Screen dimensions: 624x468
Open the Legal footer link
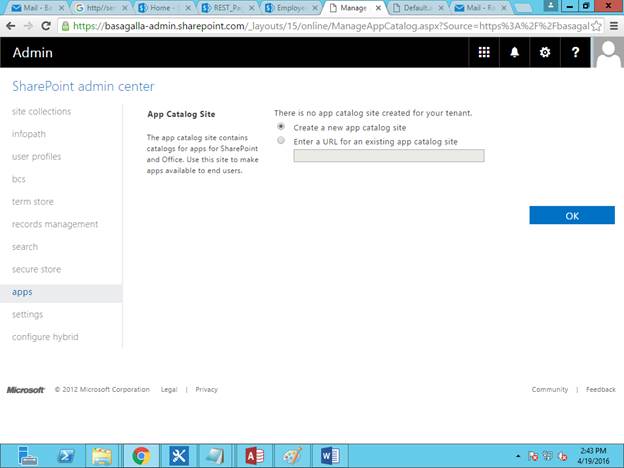point(169,390)
